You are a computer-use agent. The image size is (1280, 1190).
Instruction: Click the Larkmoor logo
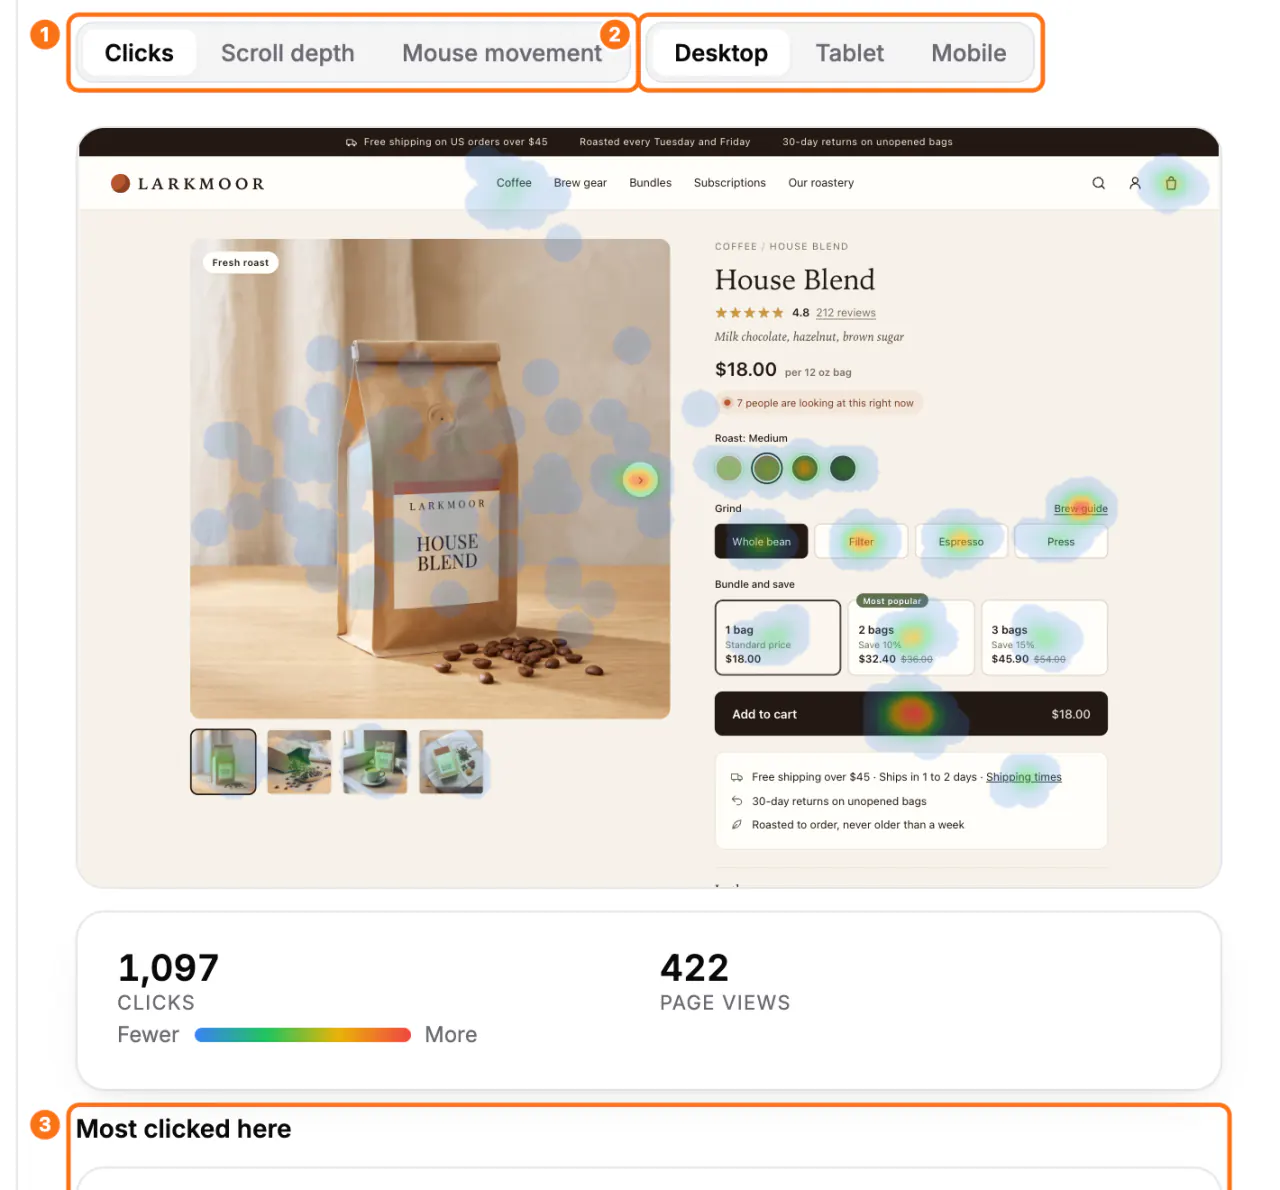tap(188, 184)
